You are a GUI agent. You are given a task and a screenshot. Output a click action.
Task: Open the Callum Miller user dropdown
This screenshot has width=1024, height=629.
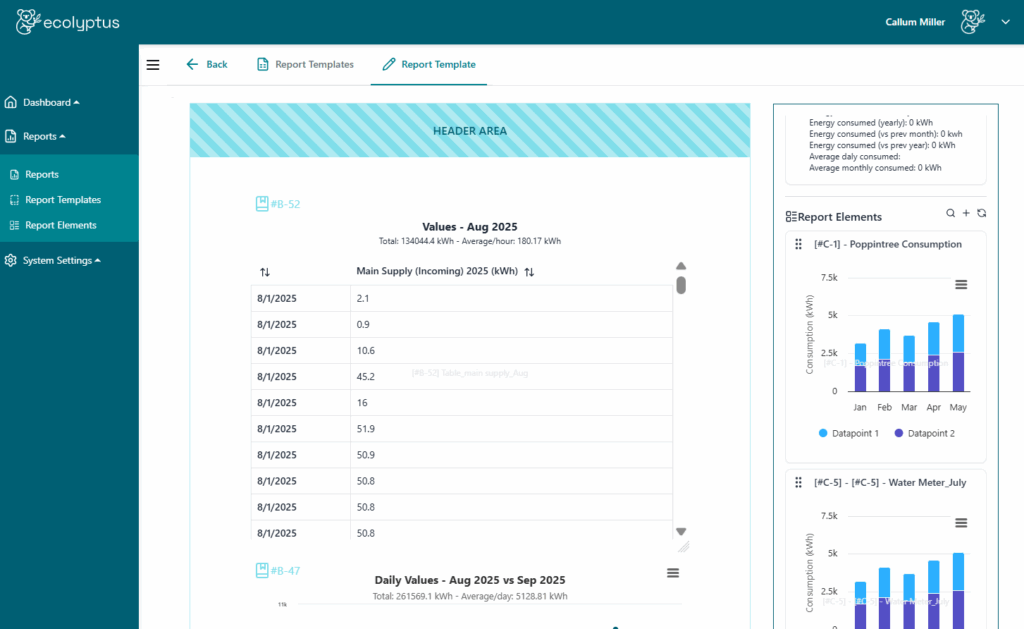coord(1004,22)
